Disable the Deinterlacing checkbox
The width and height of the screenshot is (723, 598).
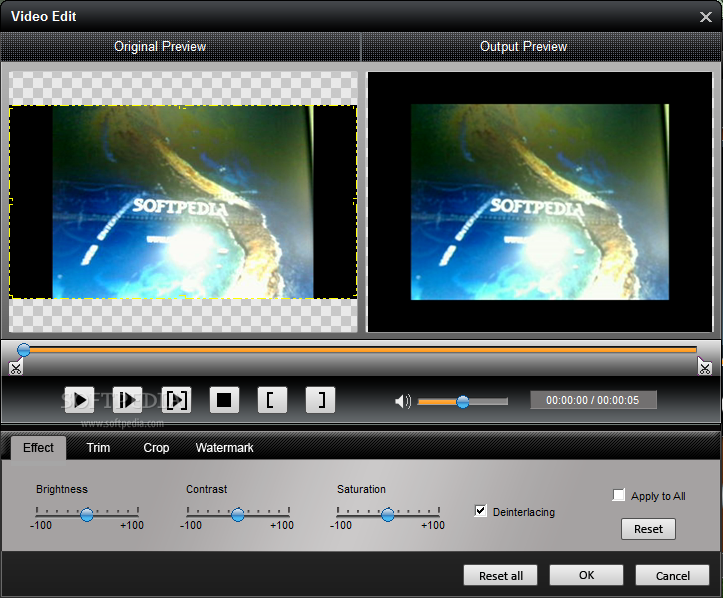click(480, 511)
